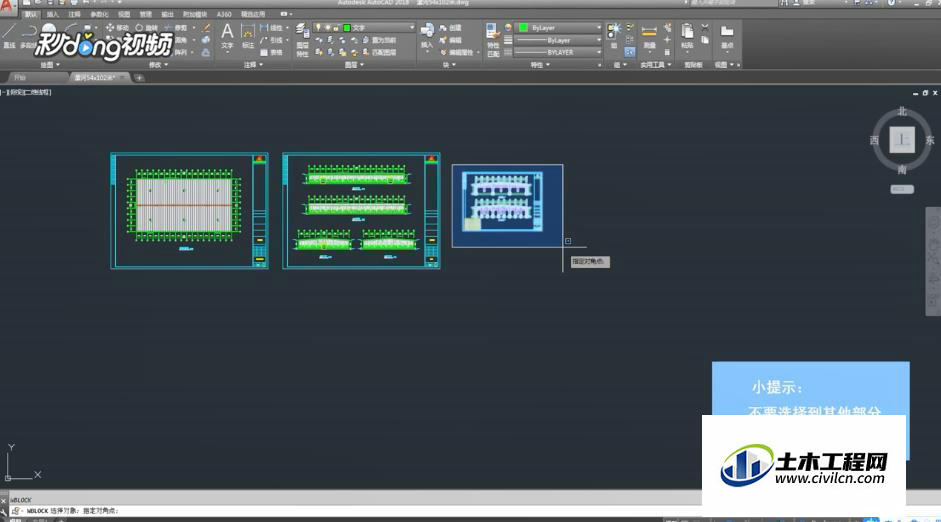
Task: Toggle the layer light bulb on/off icon
Action: click(319, 28)
